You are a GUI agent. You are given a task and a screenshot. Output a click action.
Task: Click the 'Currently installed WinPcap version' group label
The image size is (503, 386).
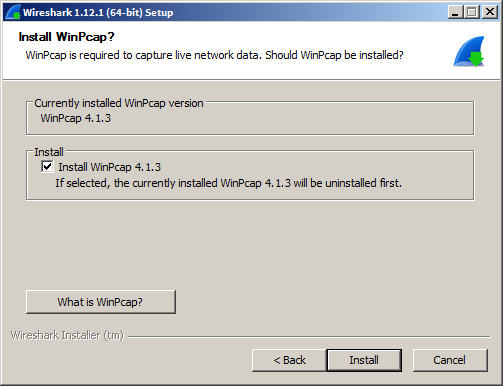[x=119, y=103]
